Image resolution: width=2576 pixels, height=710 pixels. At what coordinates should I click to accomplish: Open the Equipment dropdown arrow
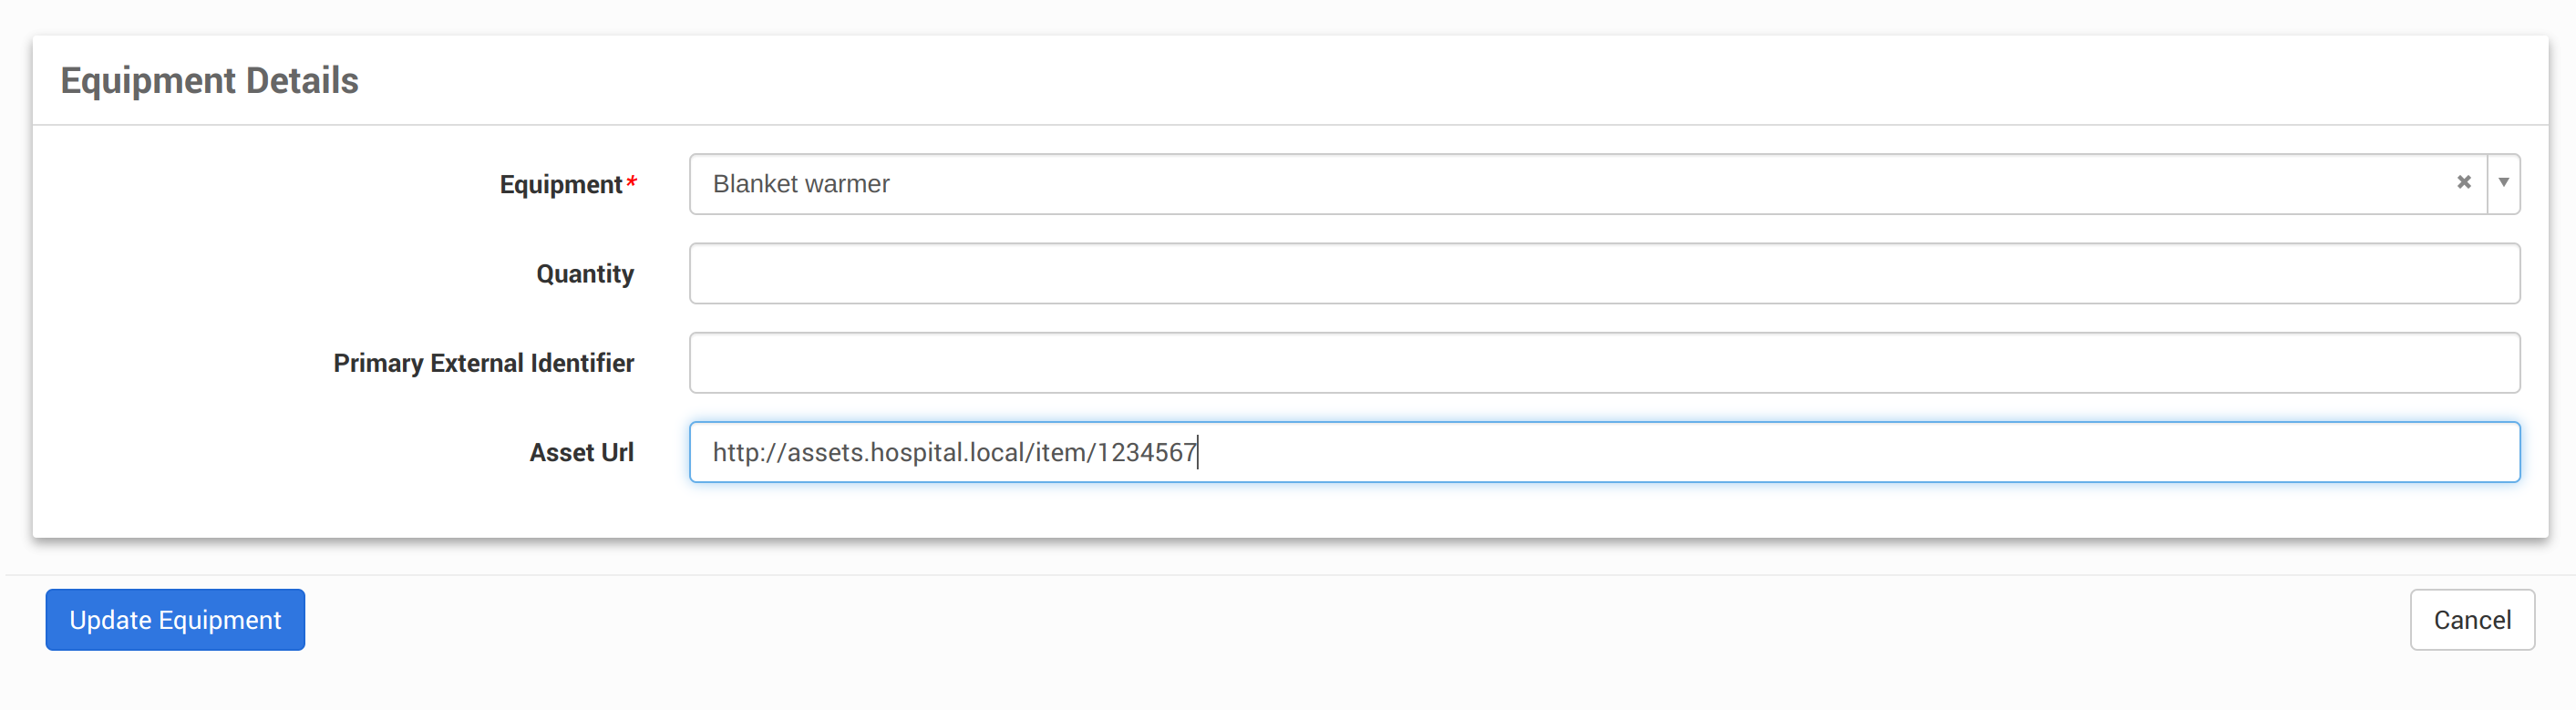pos(2503,183)
